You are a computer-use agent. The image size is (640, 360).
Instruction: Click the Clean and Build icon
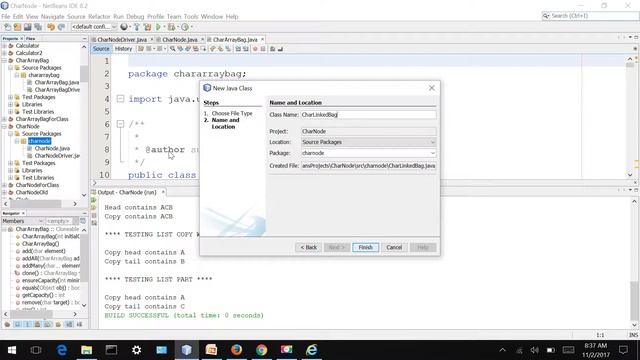click(147, 27)
